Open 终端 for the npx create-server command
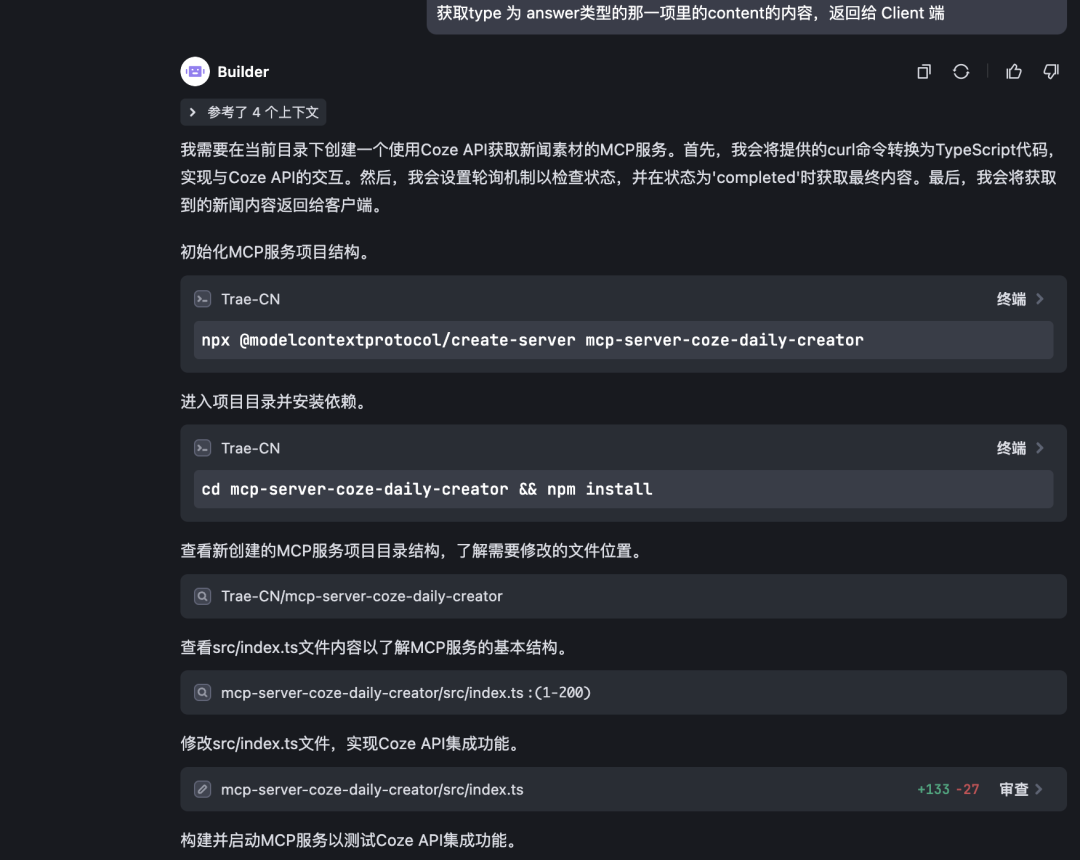 1020,299
